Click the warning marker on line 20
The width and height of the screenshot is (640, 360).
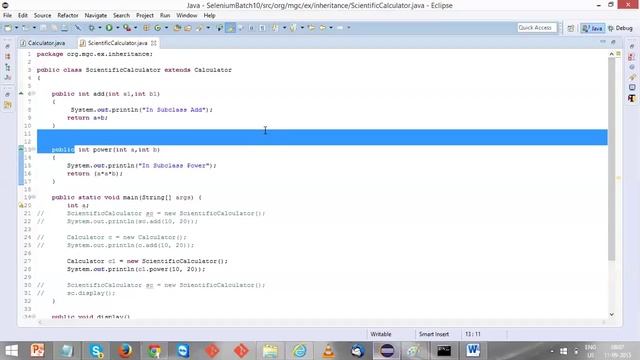pyautogui.click(x=21, y=205)
